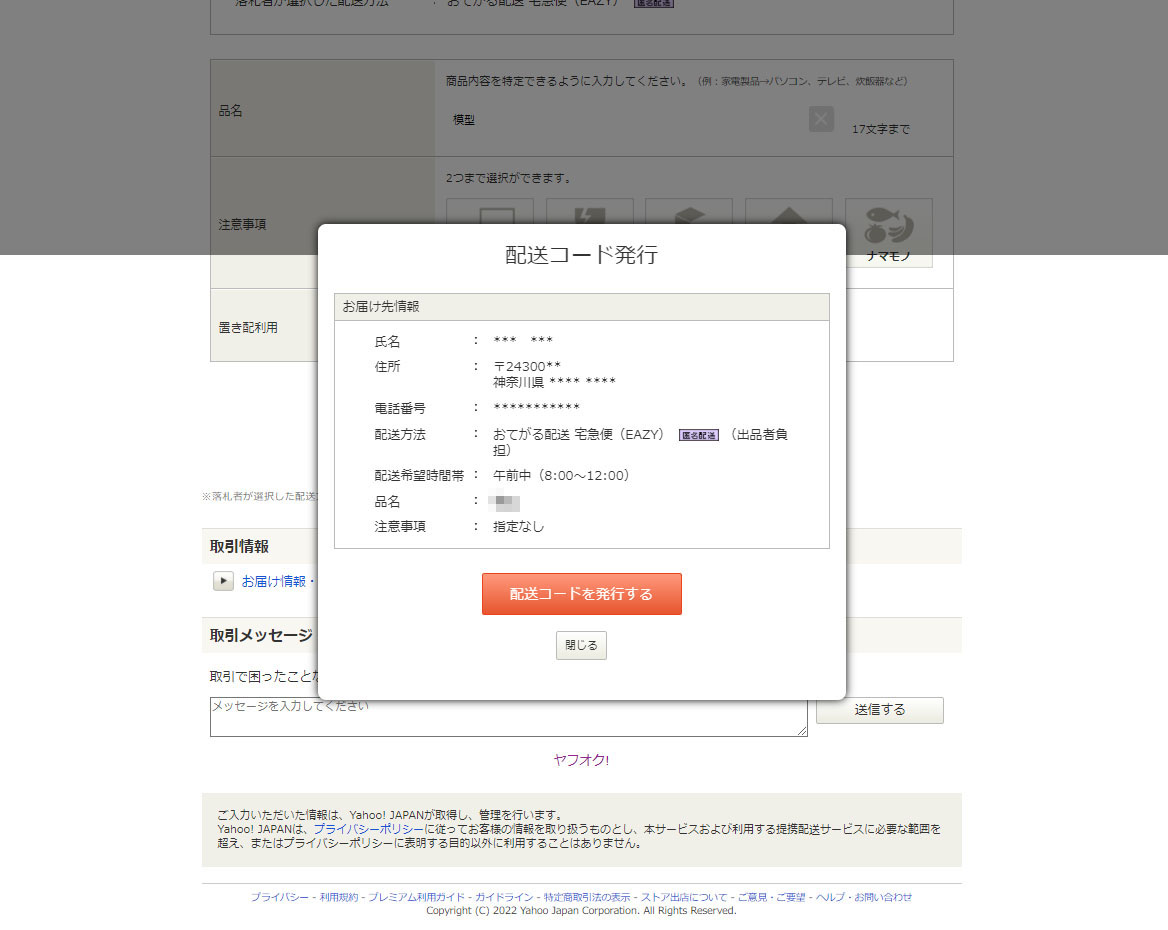Click the 匿名配送 badge in the dialog

(x=698, y=435)
